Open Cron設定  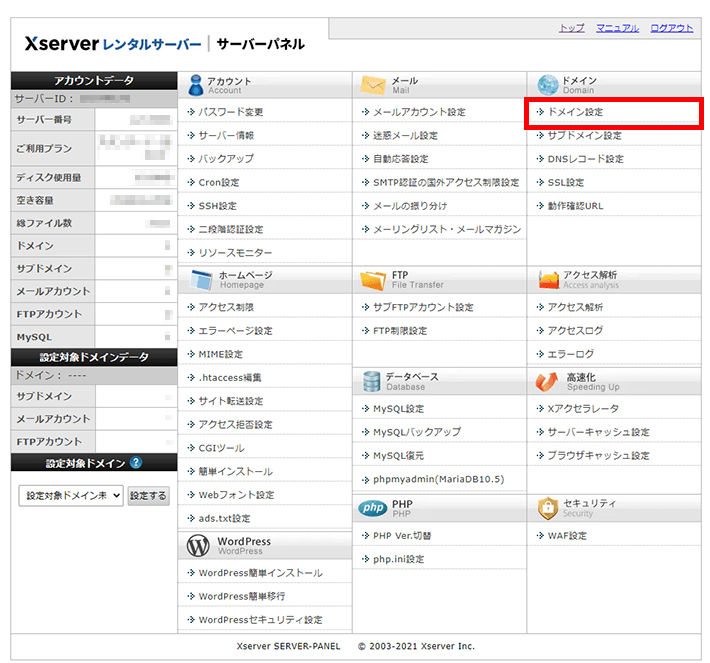(x=219, y=183)
